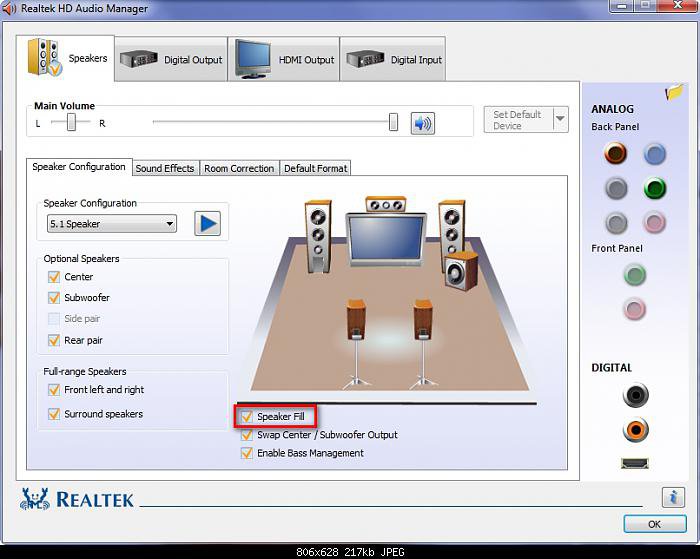The height and width of the screenshot is (559, 700).
Task: Click the gray back panel jack beside the green jack
Action: (616, 188)
